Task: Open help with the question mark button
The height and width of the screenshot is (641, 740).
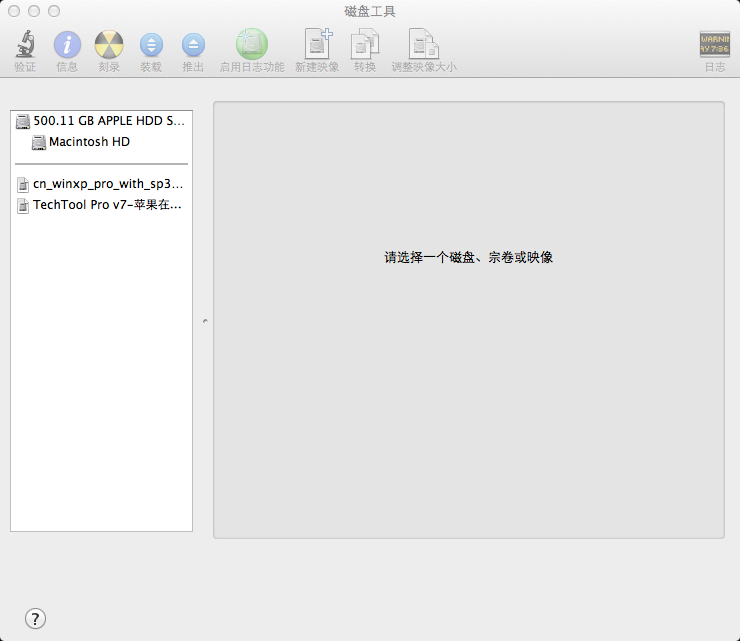Action: [35, 618]
